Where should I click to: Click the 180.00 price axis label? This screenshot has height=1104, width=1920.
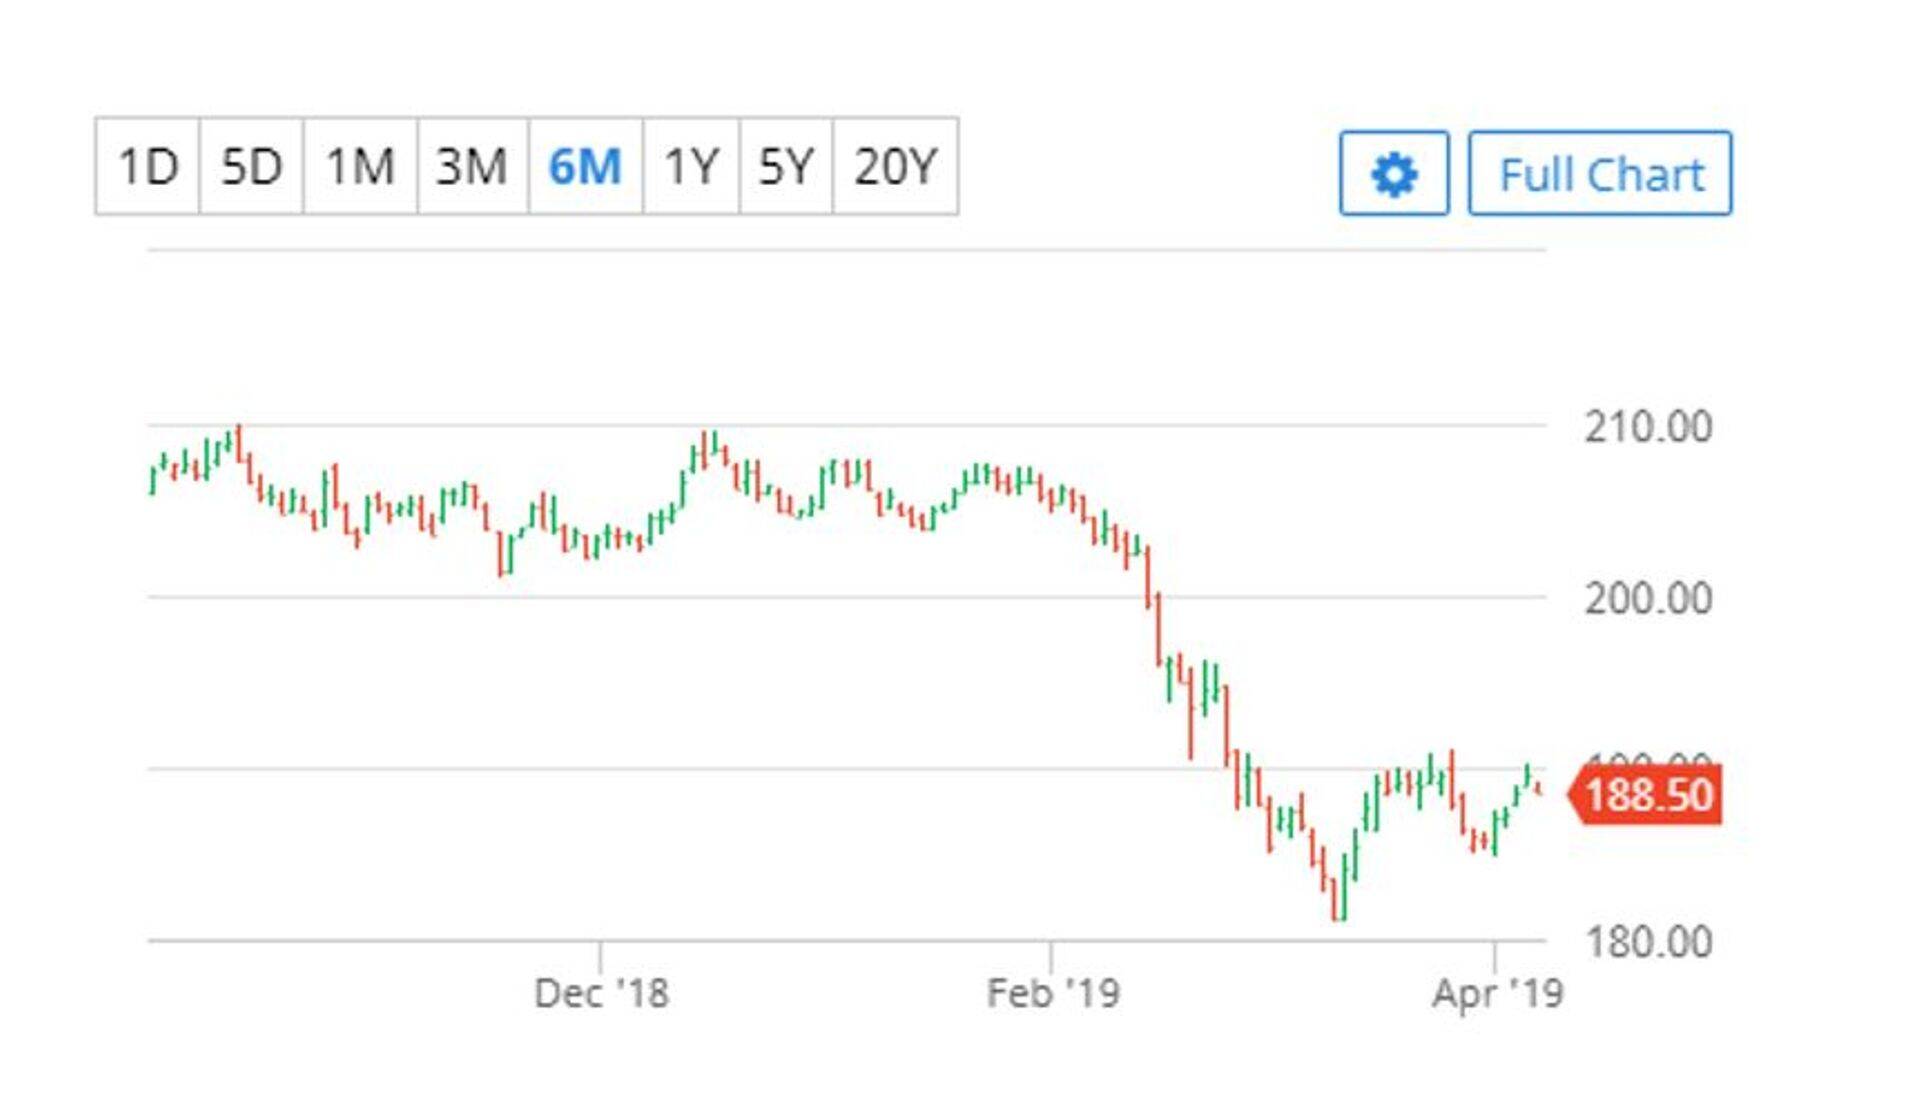(1648, 942)
